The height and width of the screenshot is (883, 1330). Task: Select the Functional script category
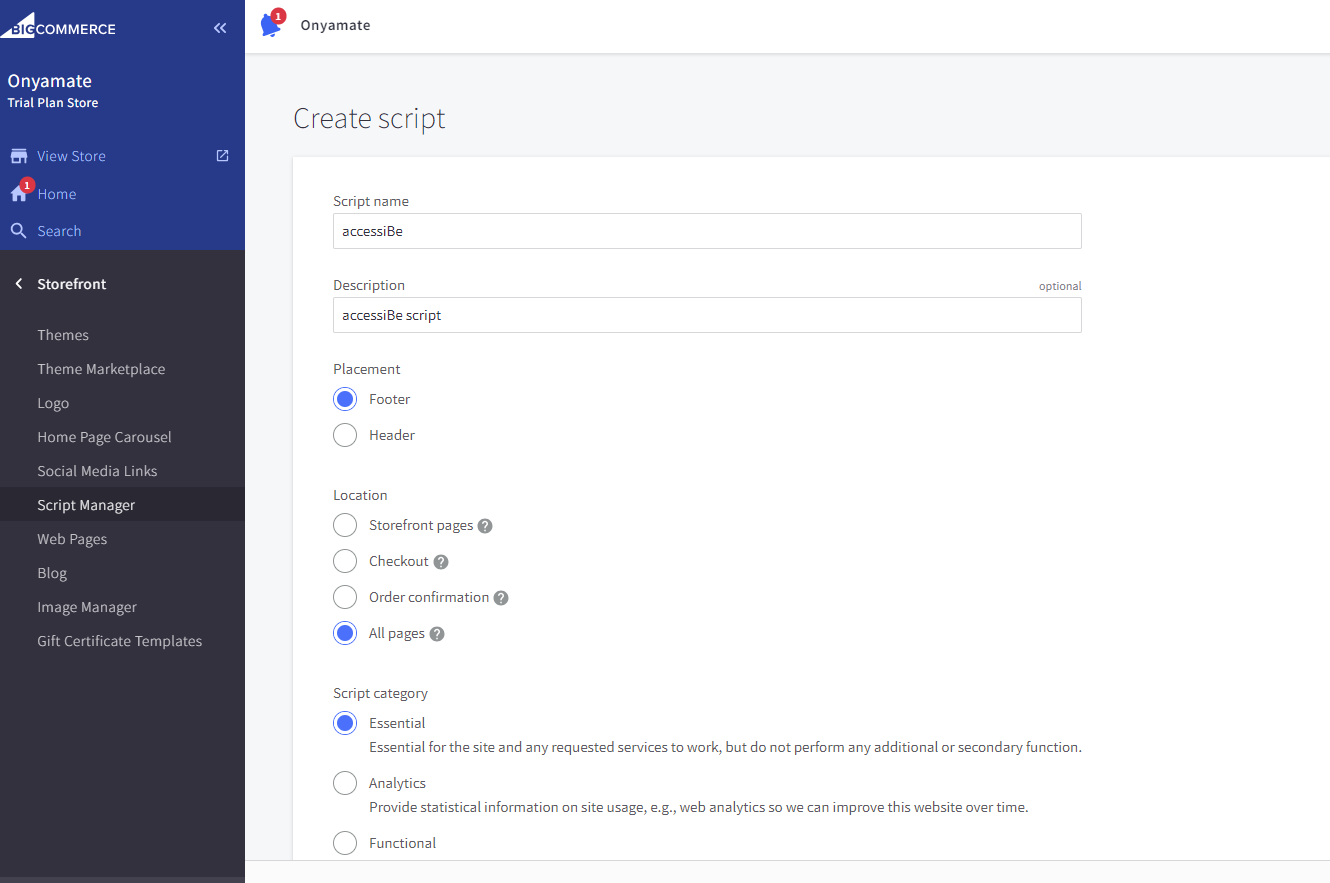[344, 842]
